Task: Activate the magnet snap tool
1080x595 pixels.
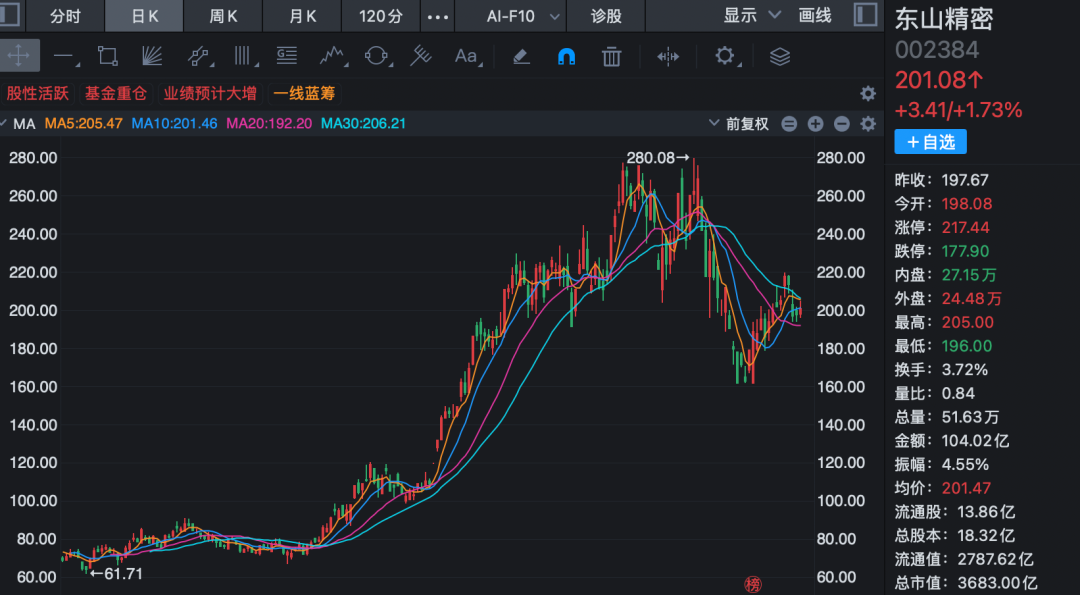Action: pos(566,56)
